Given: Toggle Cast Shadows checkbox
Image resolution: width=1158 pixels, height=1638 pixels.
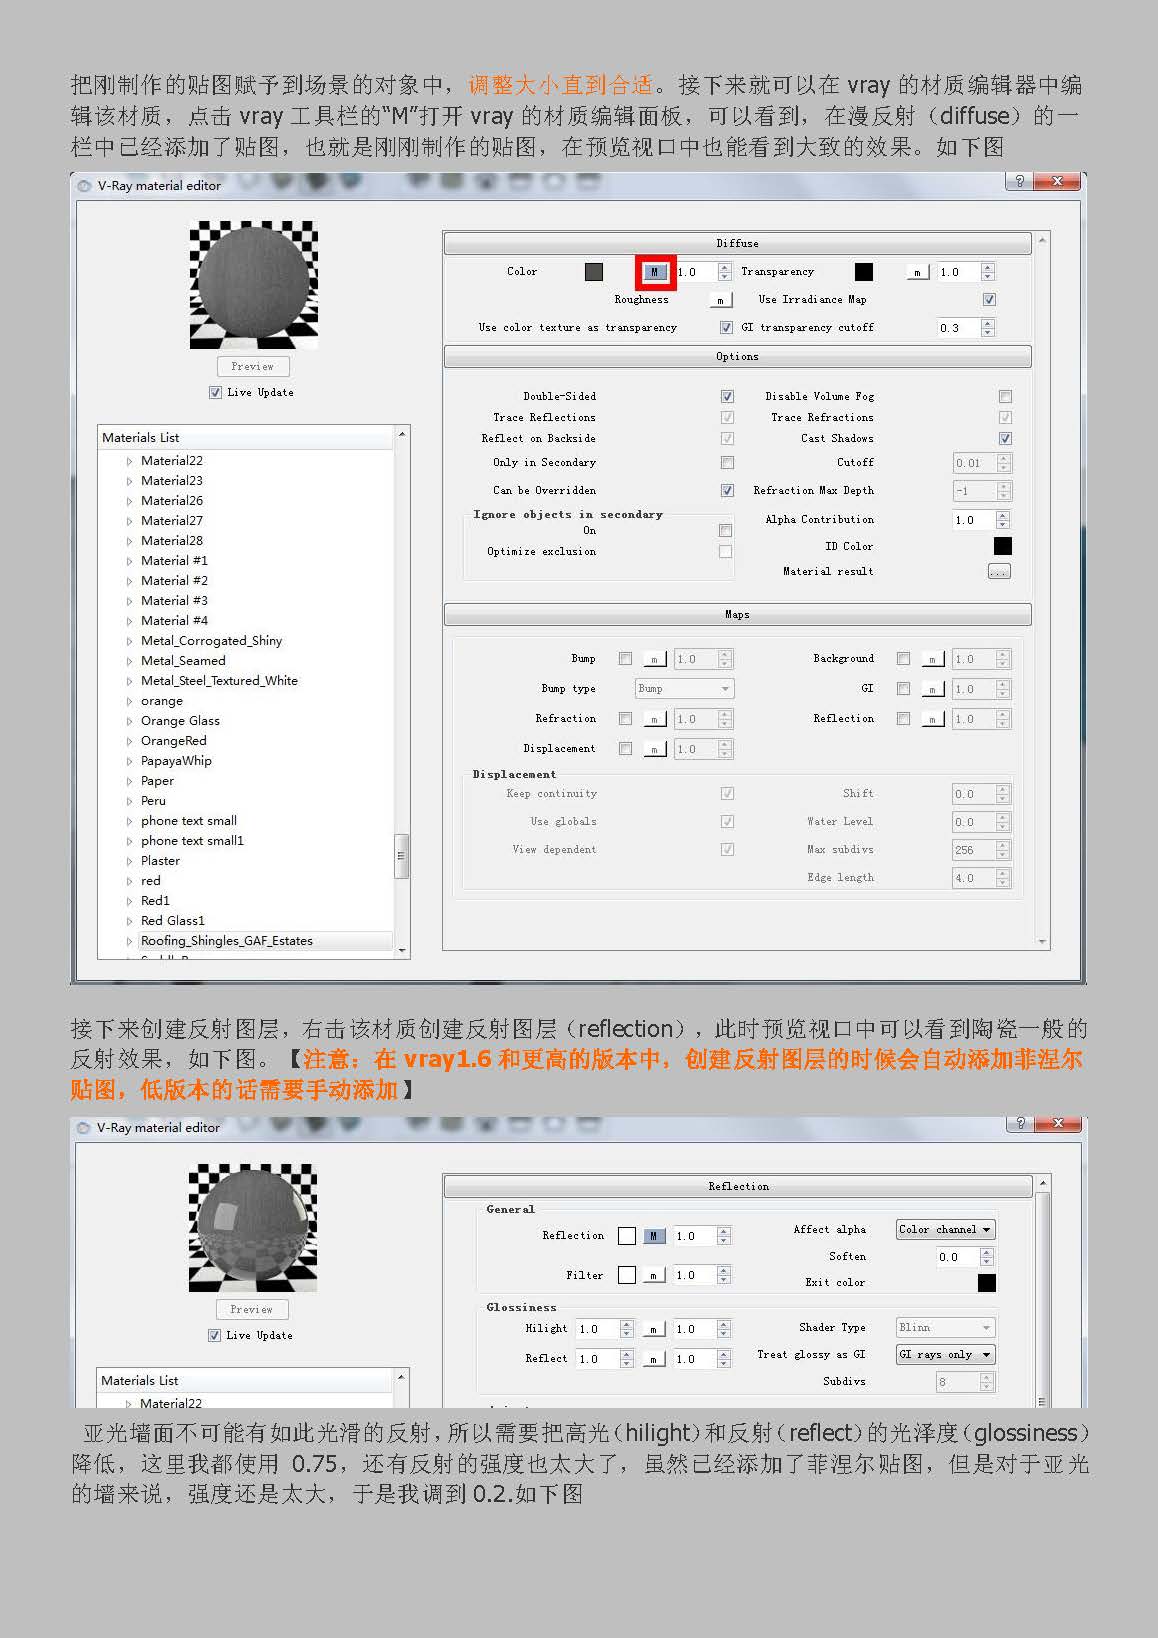Looking at the screenshot, I should point(1005,438).
